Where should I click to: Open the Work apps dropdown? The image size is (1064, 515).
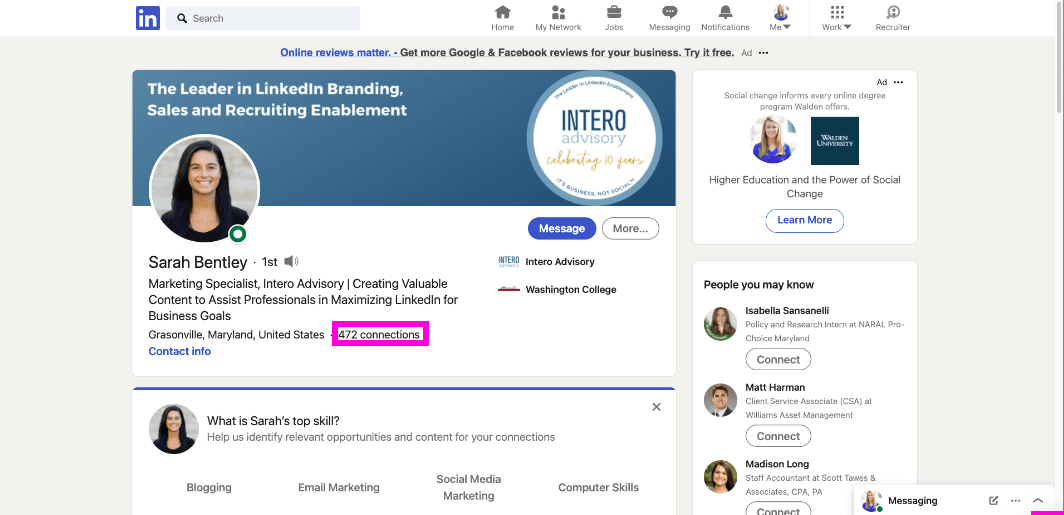point(837,18)
